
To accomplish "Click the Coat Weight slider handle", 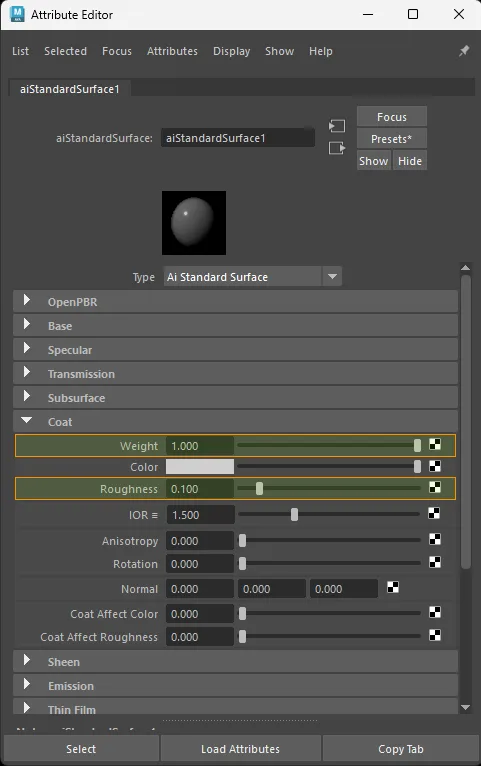I will (418, 445).
